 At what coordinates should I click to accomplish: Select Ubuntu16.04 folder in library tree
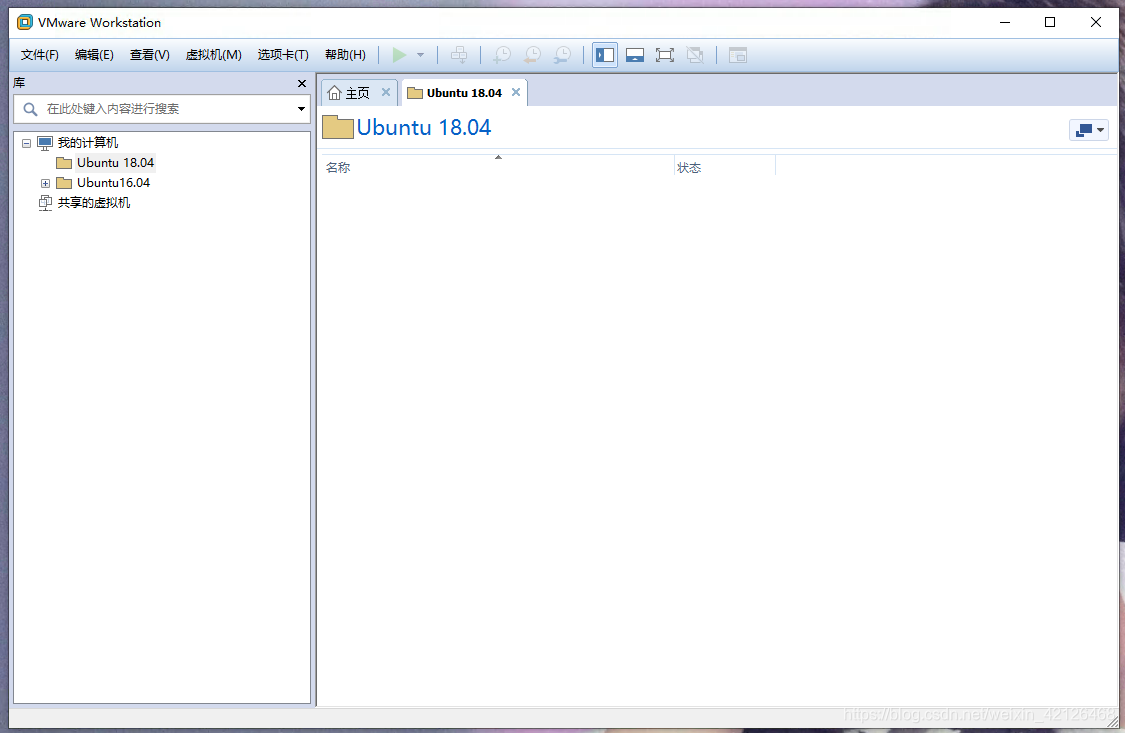(113, 183)
